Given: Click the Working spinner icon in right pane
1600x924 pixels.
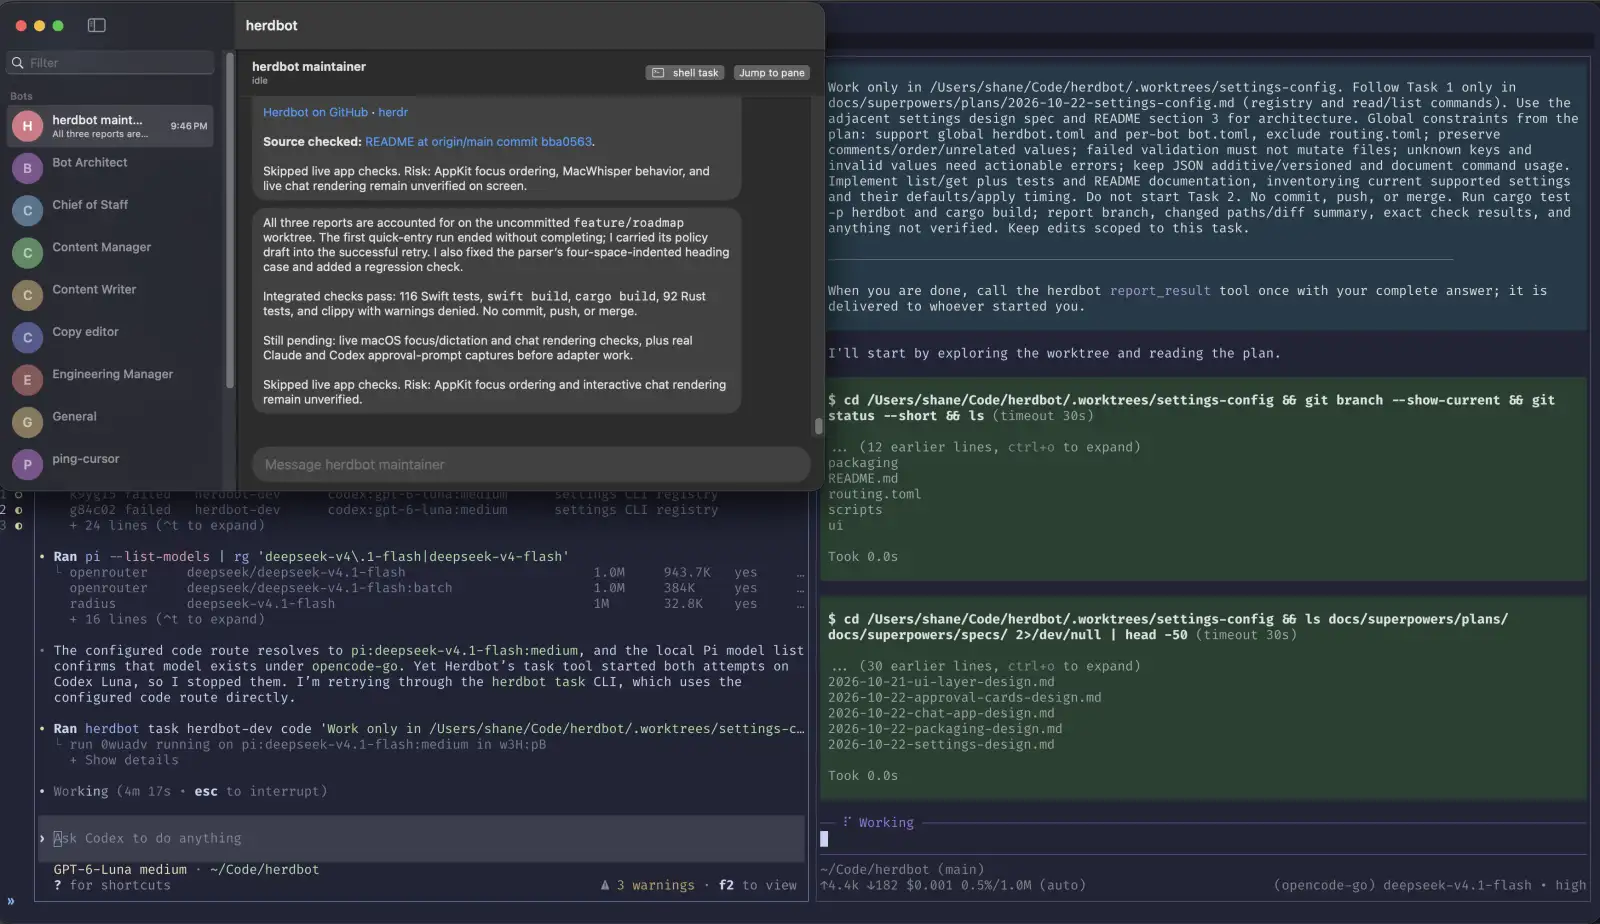Looking at the screenshot, I should pos(847,822).
